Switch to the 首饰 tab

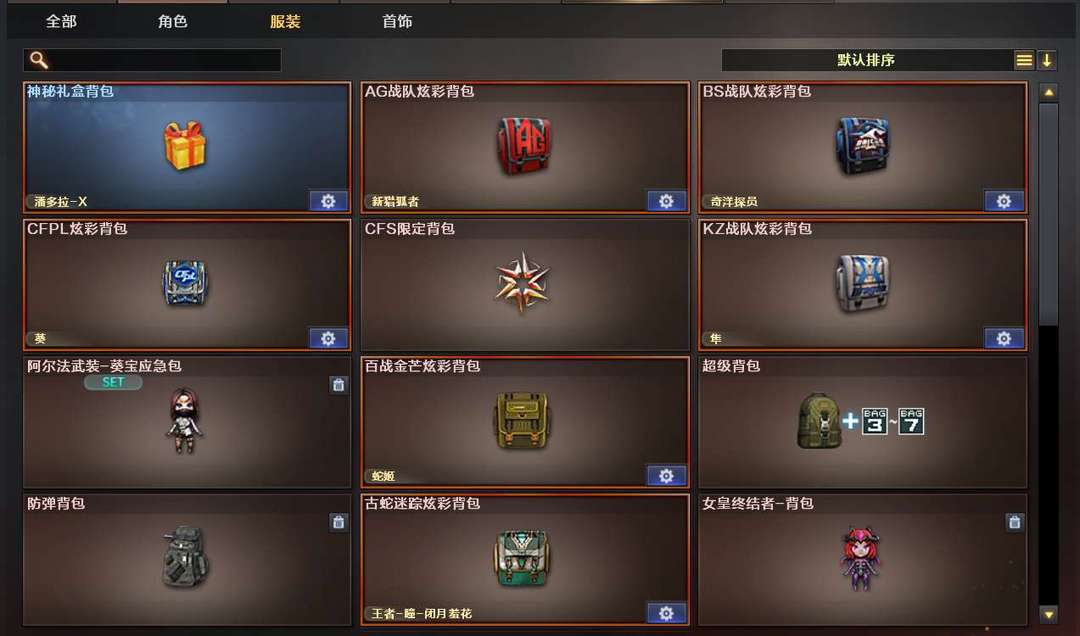point(397,21)
